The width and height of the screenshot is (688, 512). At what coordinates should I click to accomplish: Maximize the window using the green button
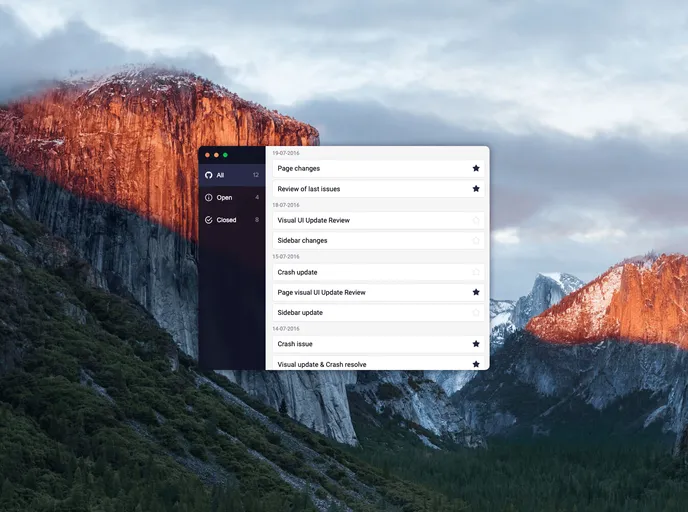tap(225, 155)
